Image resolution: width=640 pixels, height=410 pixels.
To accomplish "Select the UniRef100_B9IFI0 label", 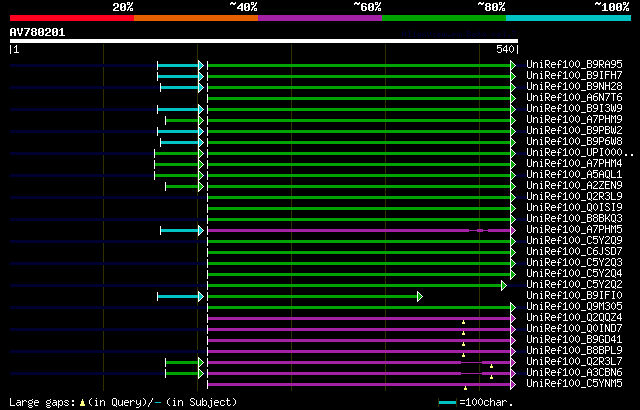I will click(574, 296).
